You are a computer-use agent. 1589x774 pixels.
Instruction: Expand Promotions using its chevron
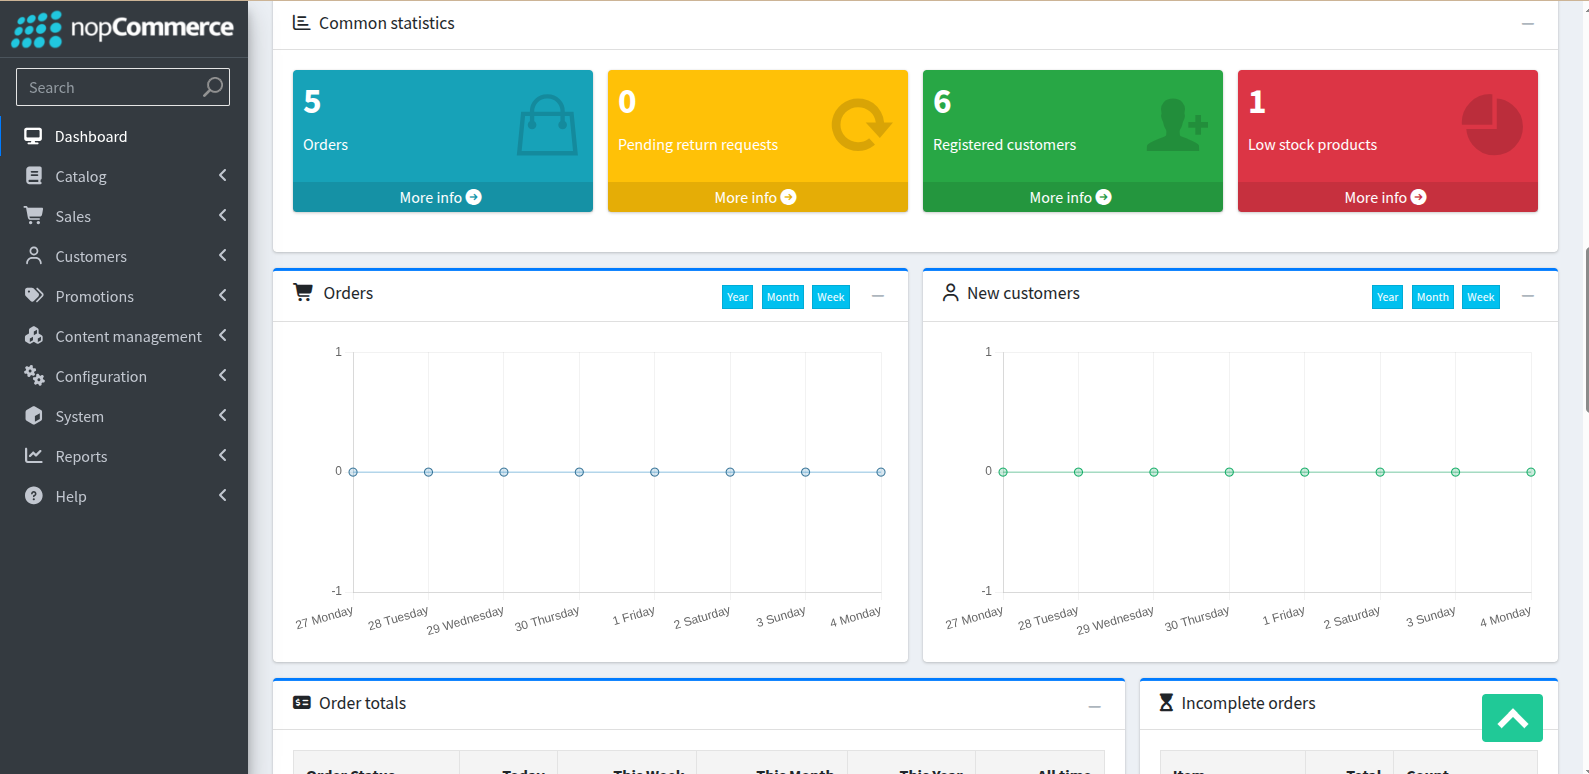pyautogui.click(x=222, y=296)
